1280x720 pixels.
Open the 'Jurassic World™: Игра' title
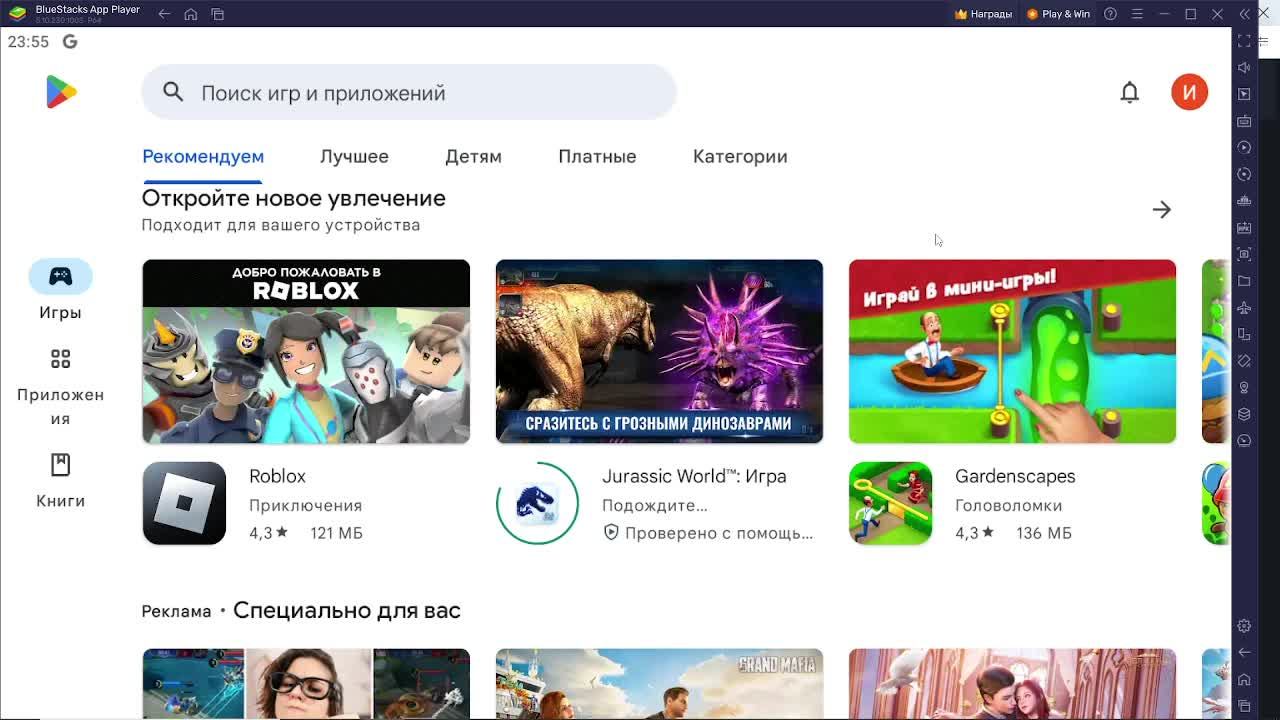(x=694, y=476)
